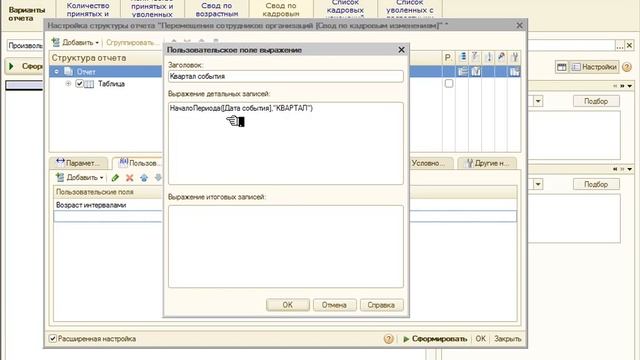Click the filter funnel column header icon
The height and width of the screenshot is (360, 640).
click(476, 57)
